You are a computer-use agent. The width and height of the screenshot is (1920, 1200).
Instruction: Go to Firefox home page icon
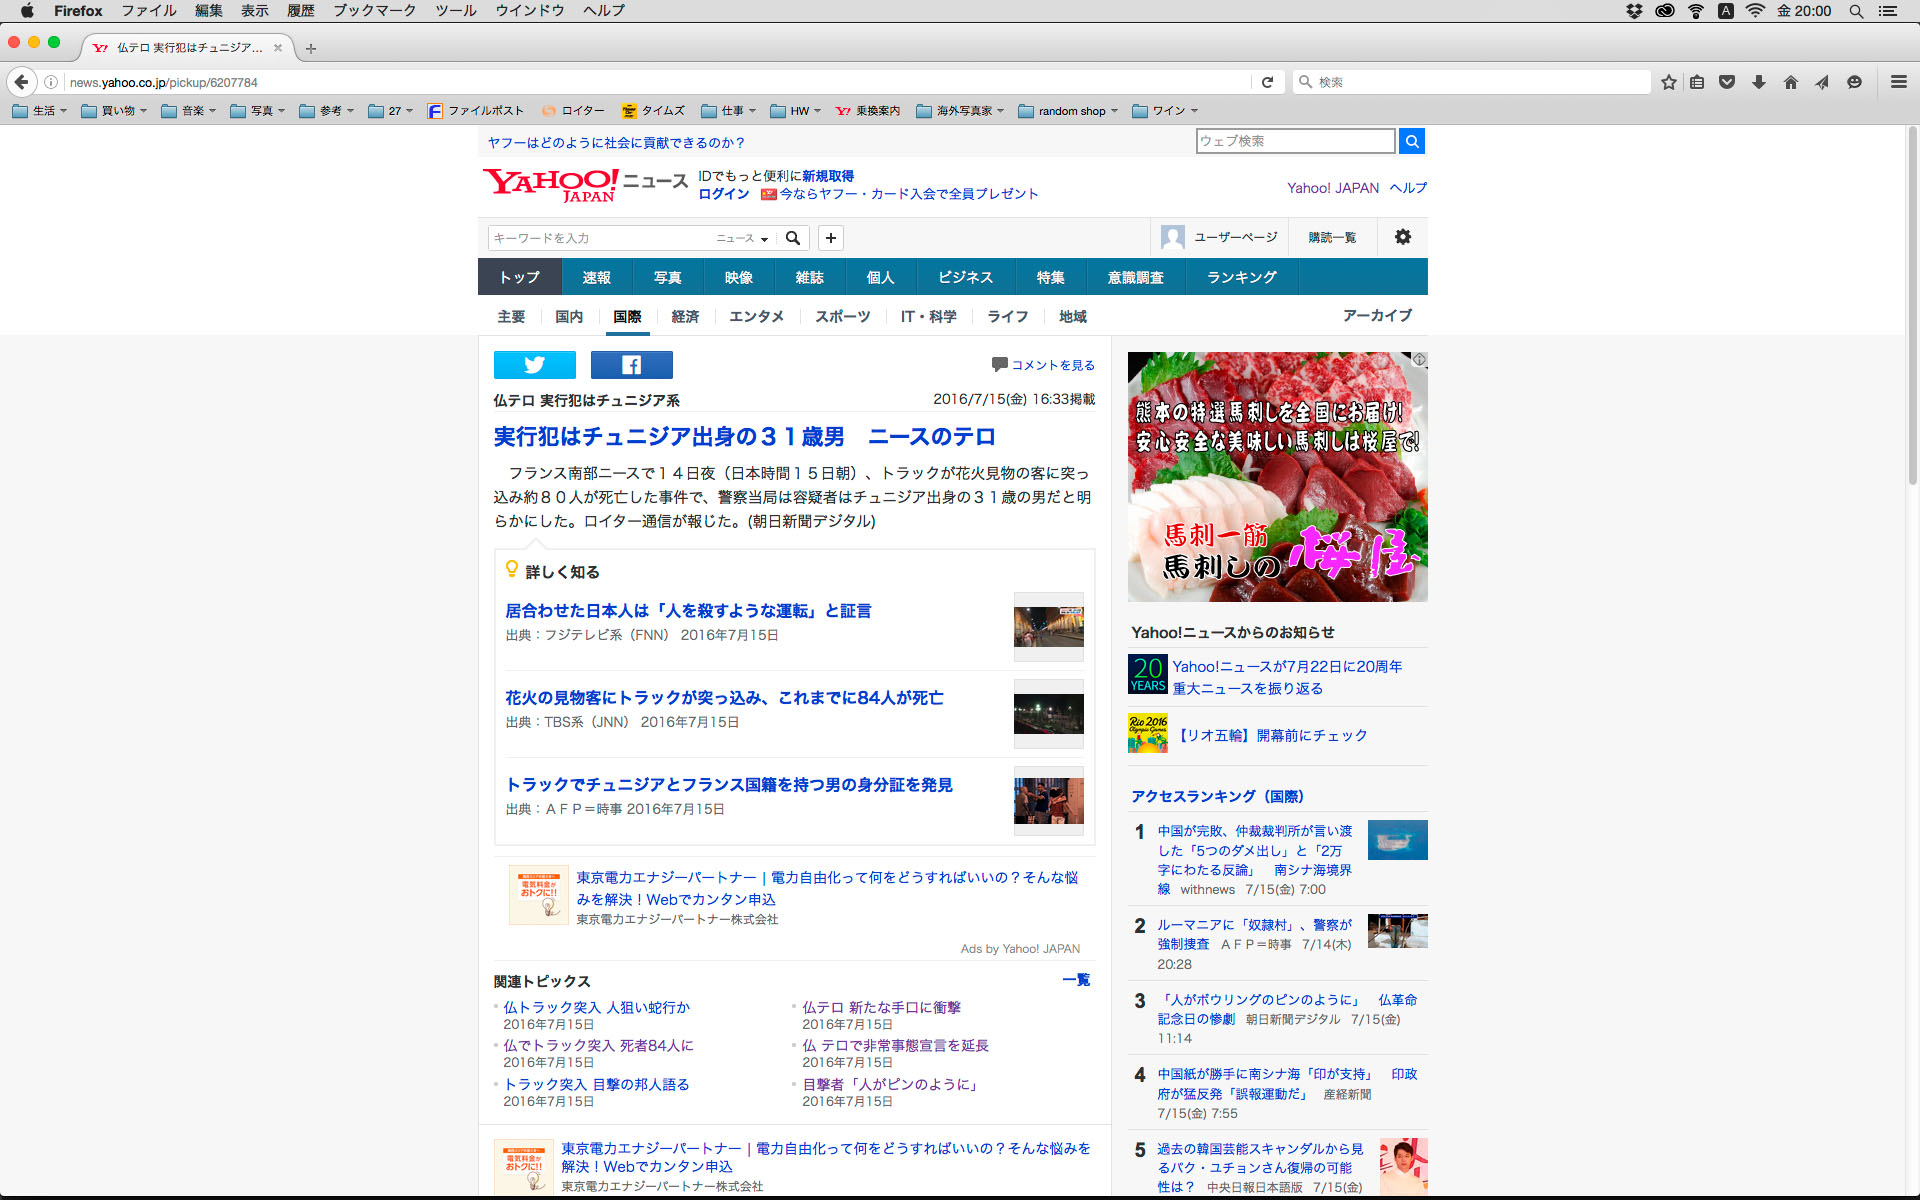pyautogui.click(x=1790, y=82)
